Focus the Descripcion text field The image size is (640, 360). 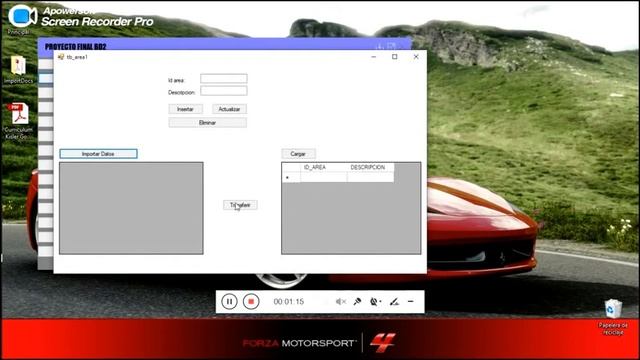pyautogui.click(x=224, y=91)
